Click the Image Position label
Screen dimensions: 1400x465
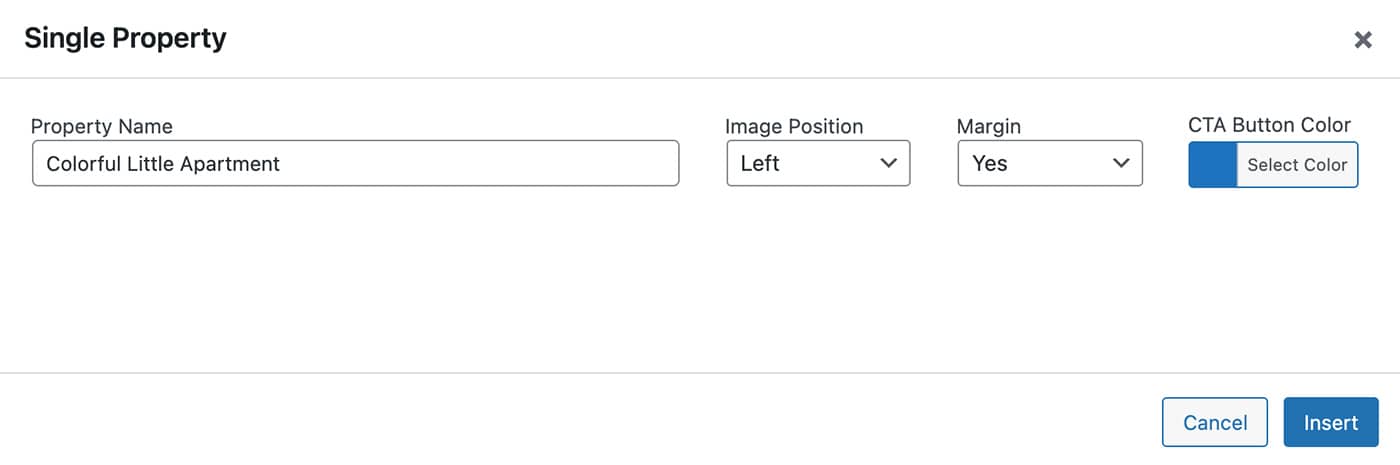(794, 127)
